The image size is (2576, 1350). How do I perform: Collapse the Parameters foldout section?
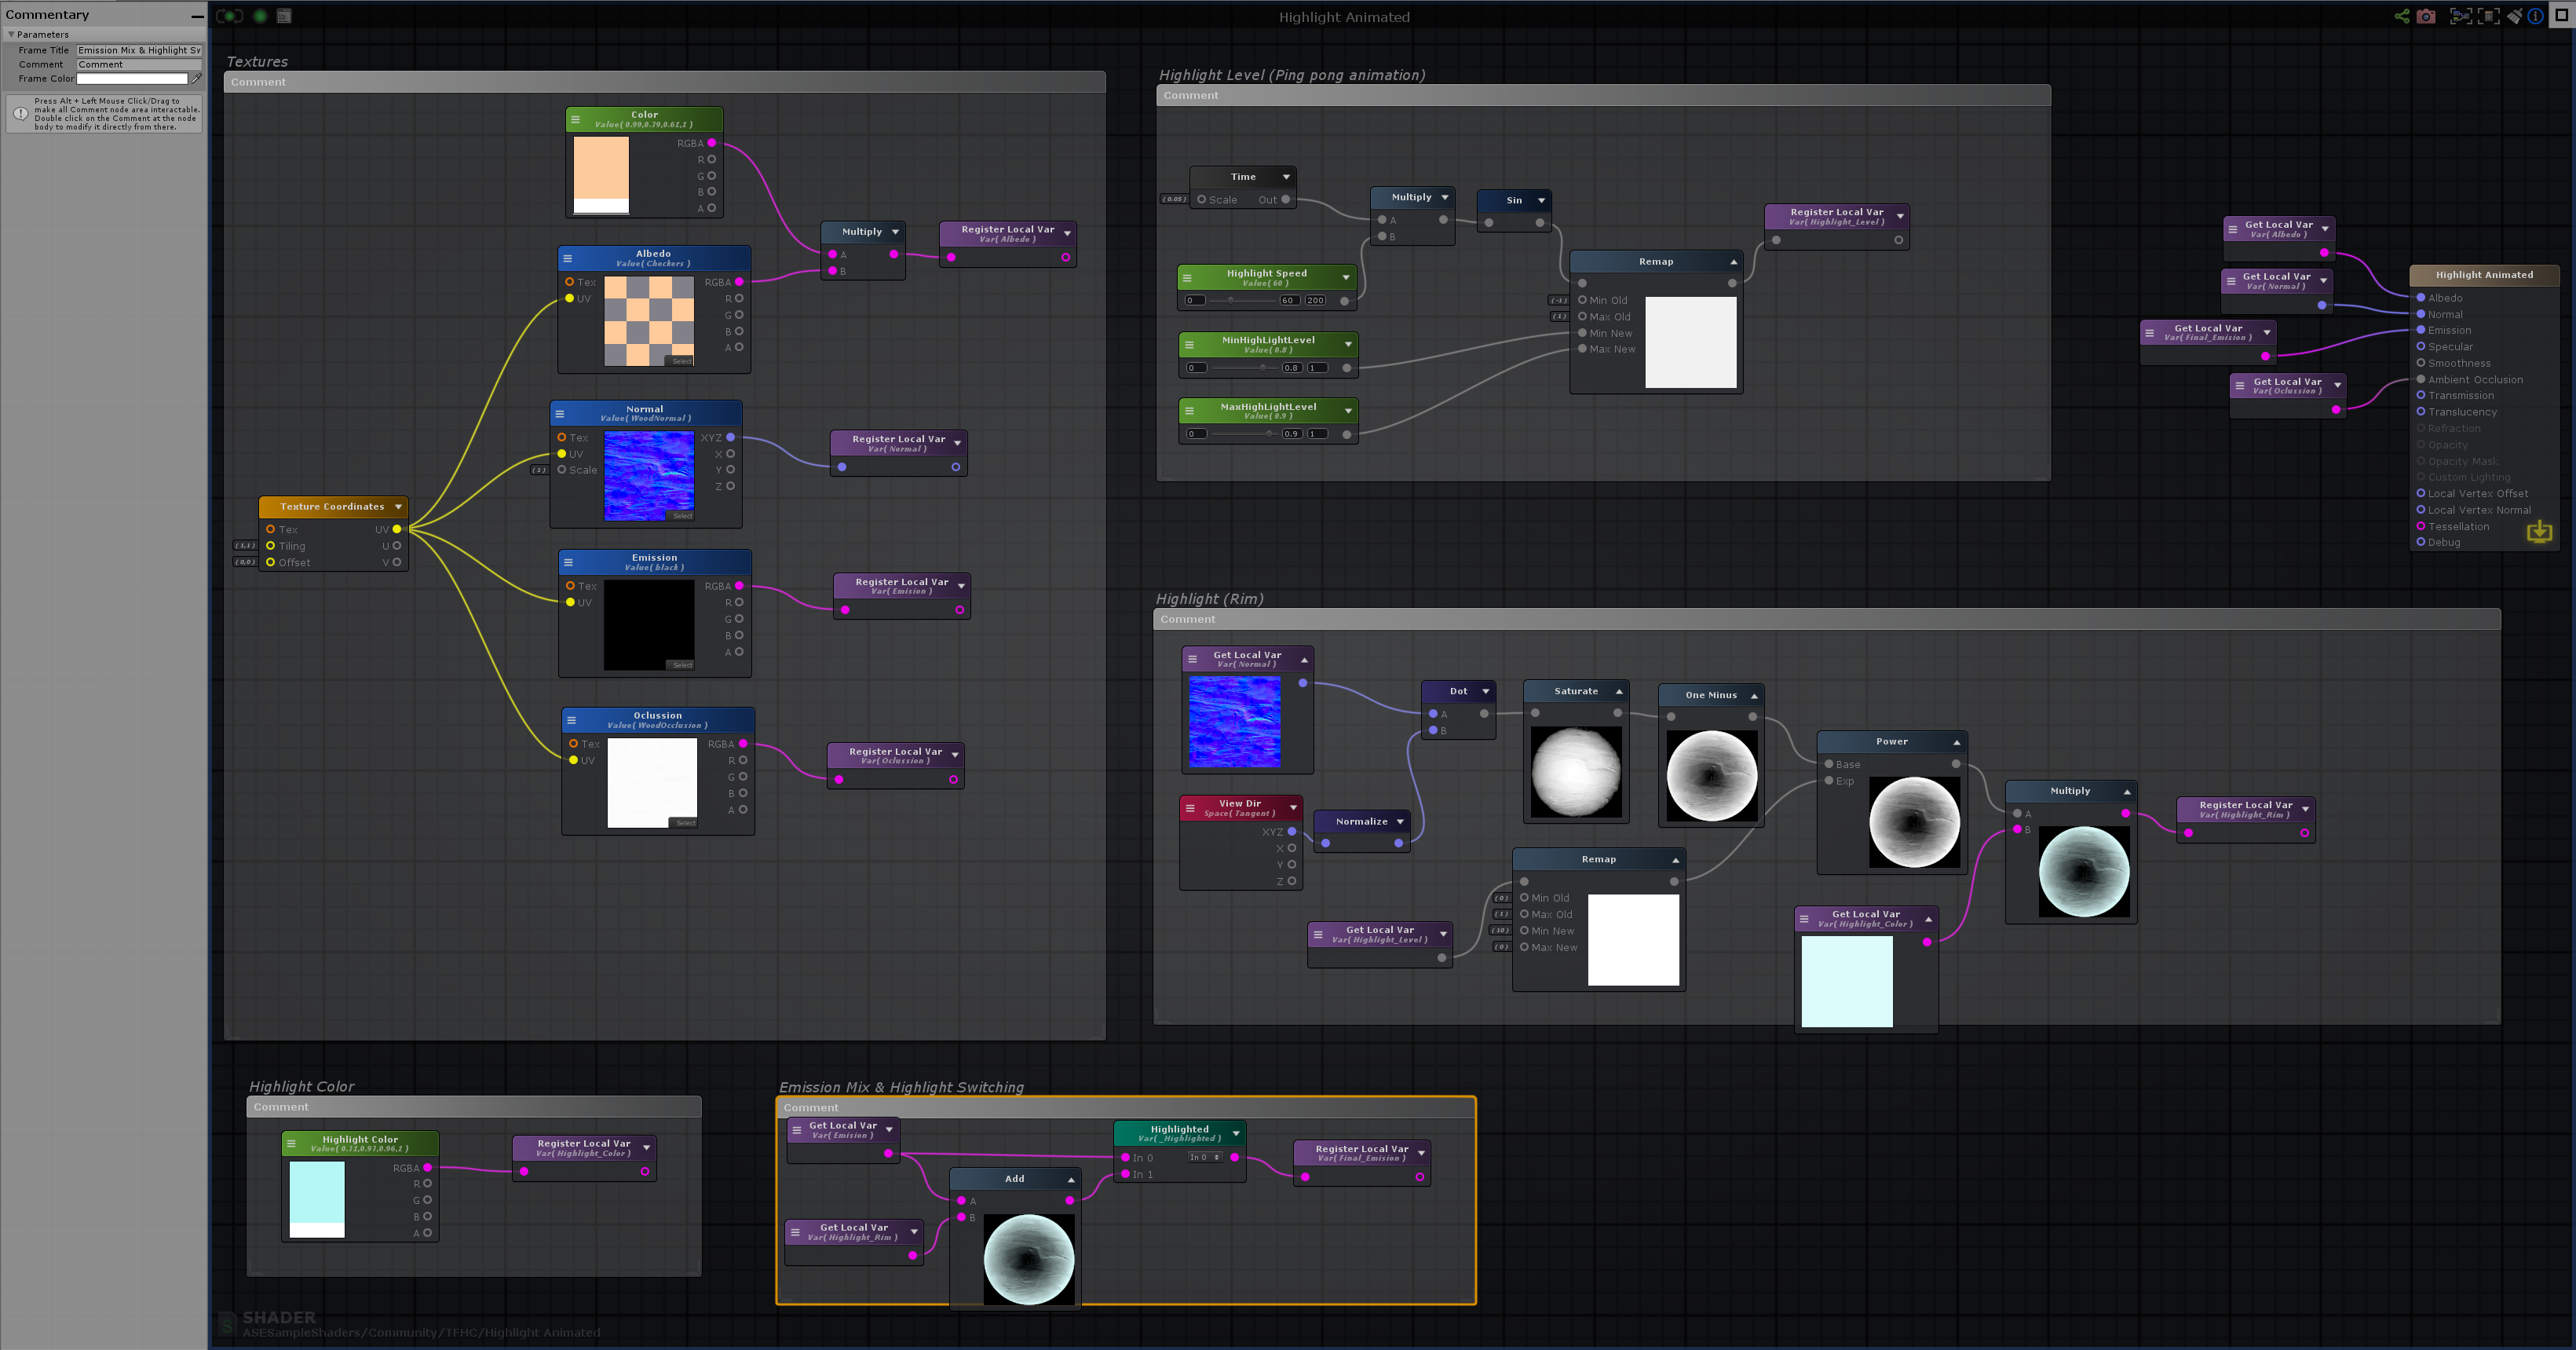(11, 34)
